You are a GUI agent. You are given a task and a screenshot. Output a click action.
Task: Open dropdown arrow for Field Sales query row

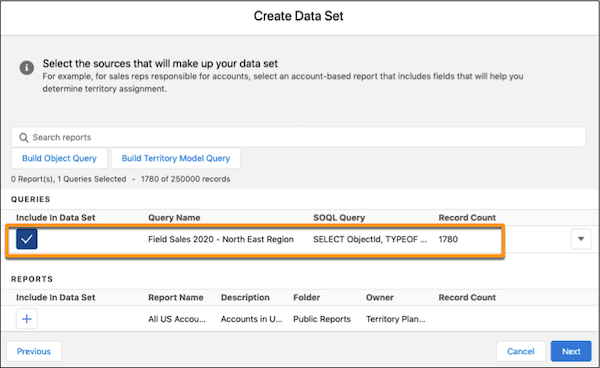click(581, 239)
